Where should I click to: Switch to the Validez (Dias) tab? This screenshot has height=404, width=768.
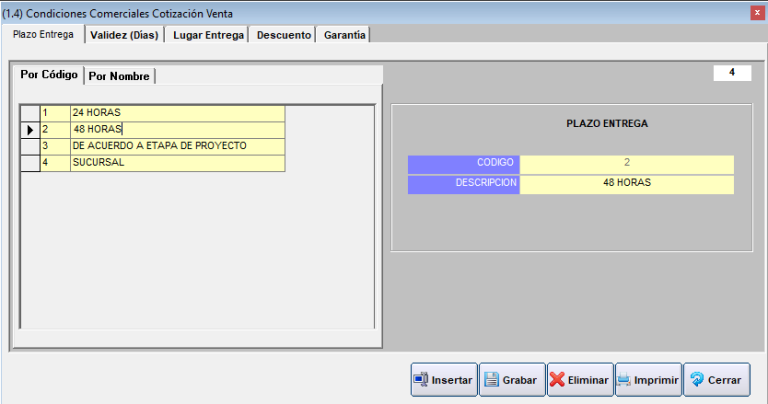[124, 34]
